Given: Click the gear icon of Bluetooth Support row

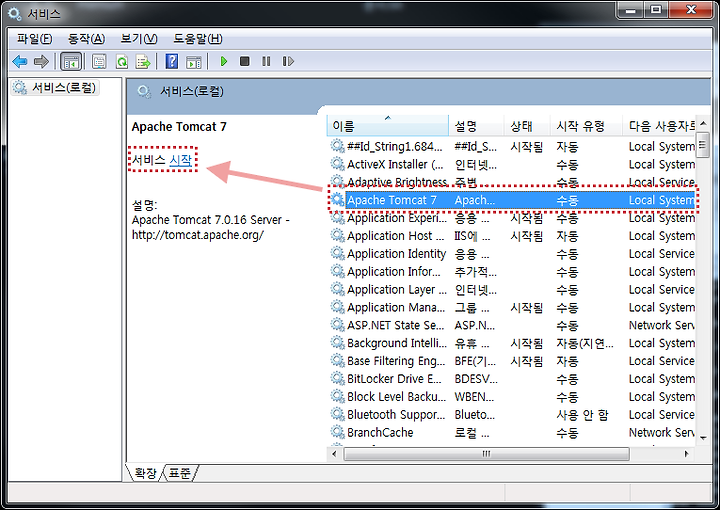Looking at the screenshot, I should click(338, 415).
